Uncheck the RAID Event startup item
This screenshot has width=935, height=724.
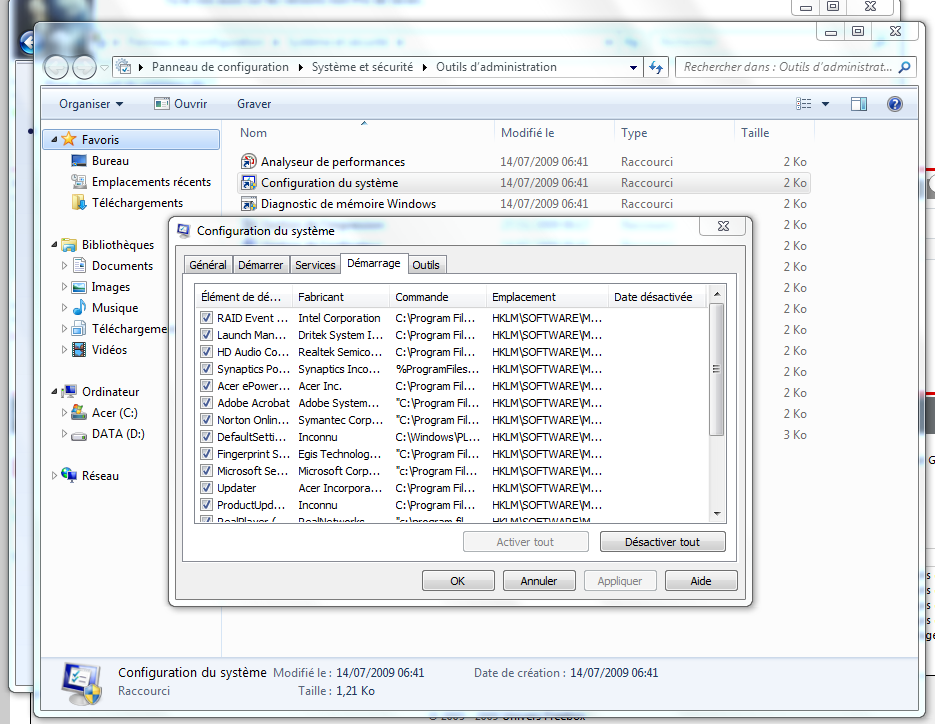point(206,318)
